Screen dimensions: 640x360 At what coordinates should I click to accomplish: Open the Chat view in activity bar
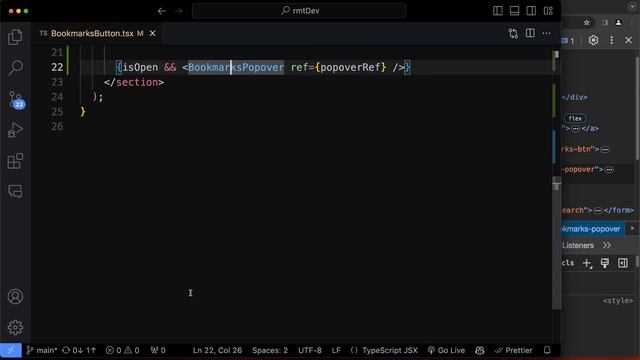pos(15,191)
